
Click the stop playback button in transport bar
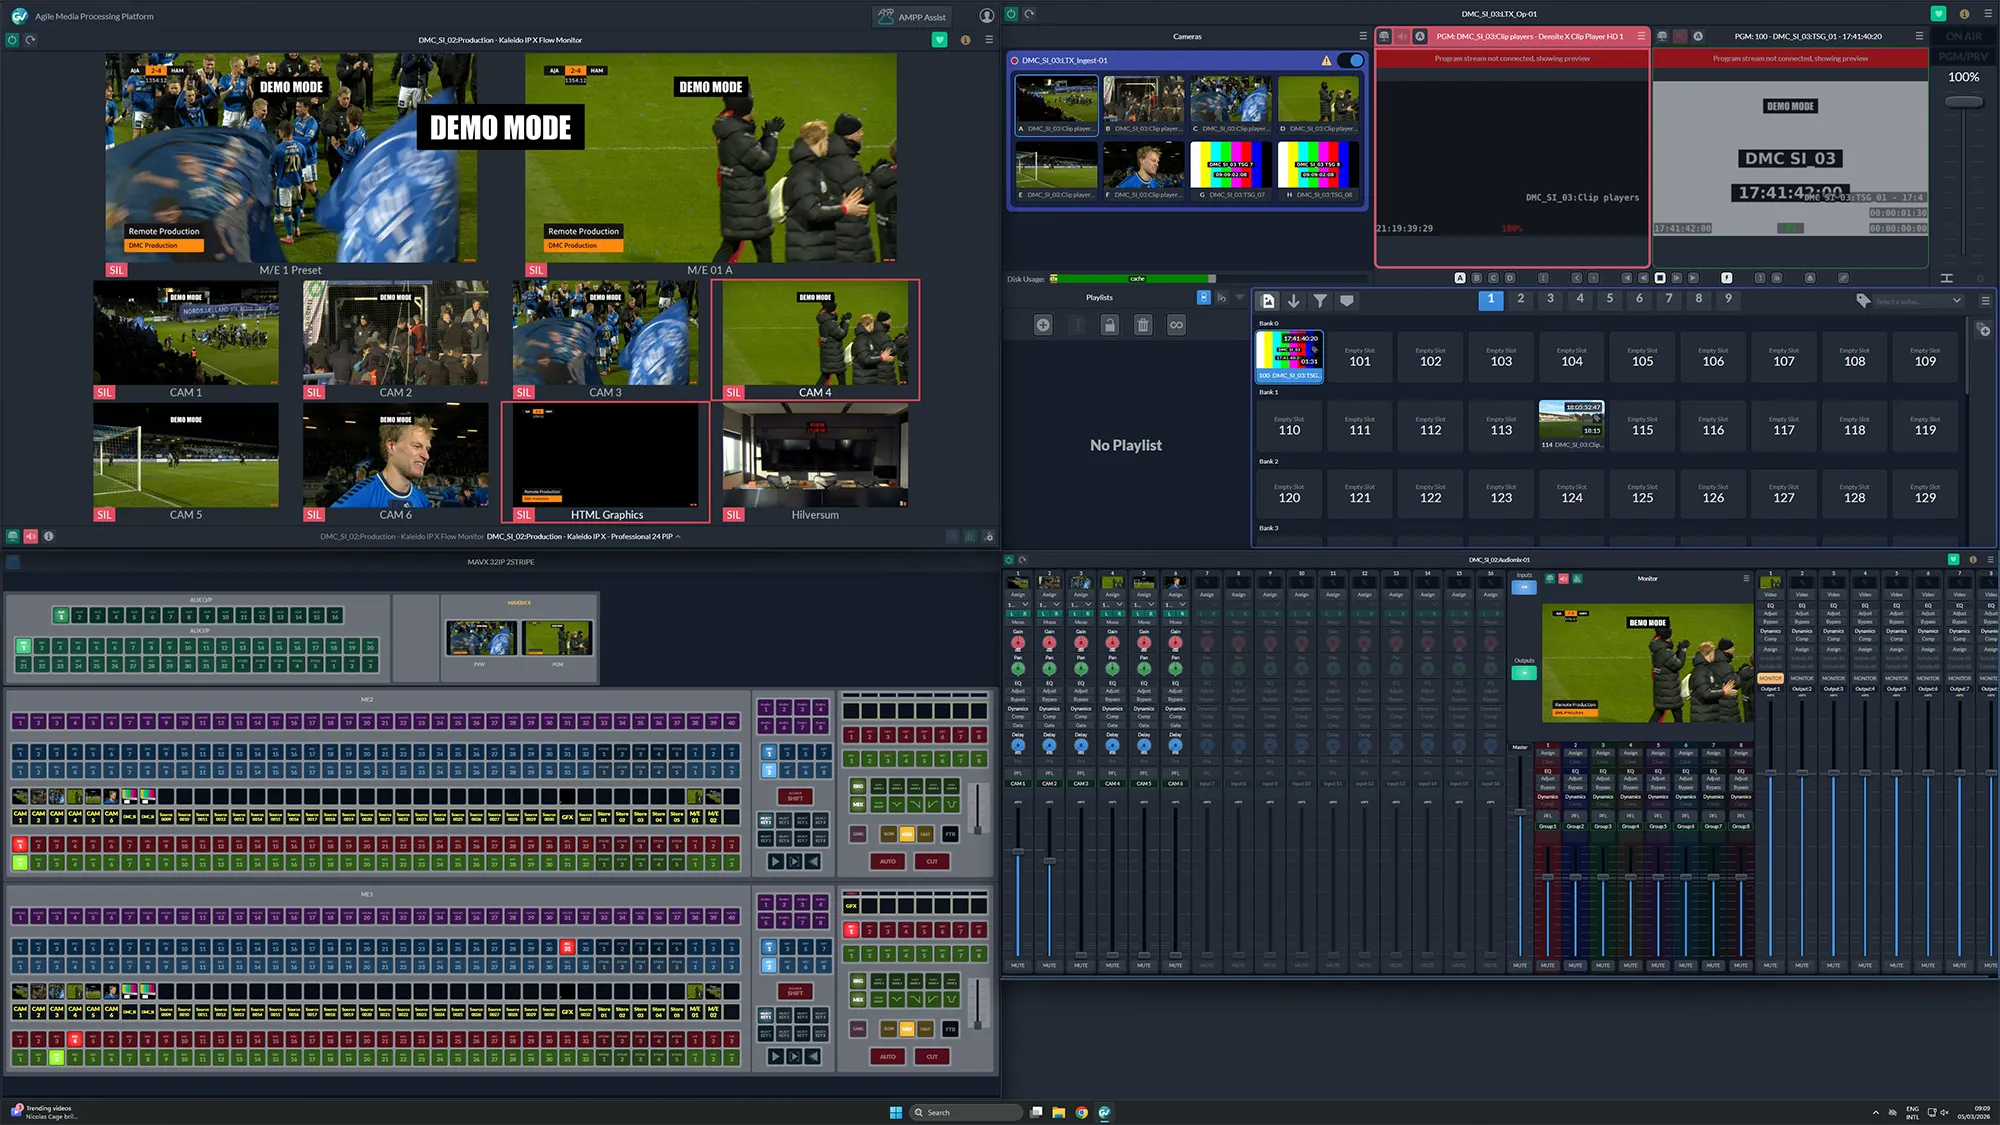1660,278
